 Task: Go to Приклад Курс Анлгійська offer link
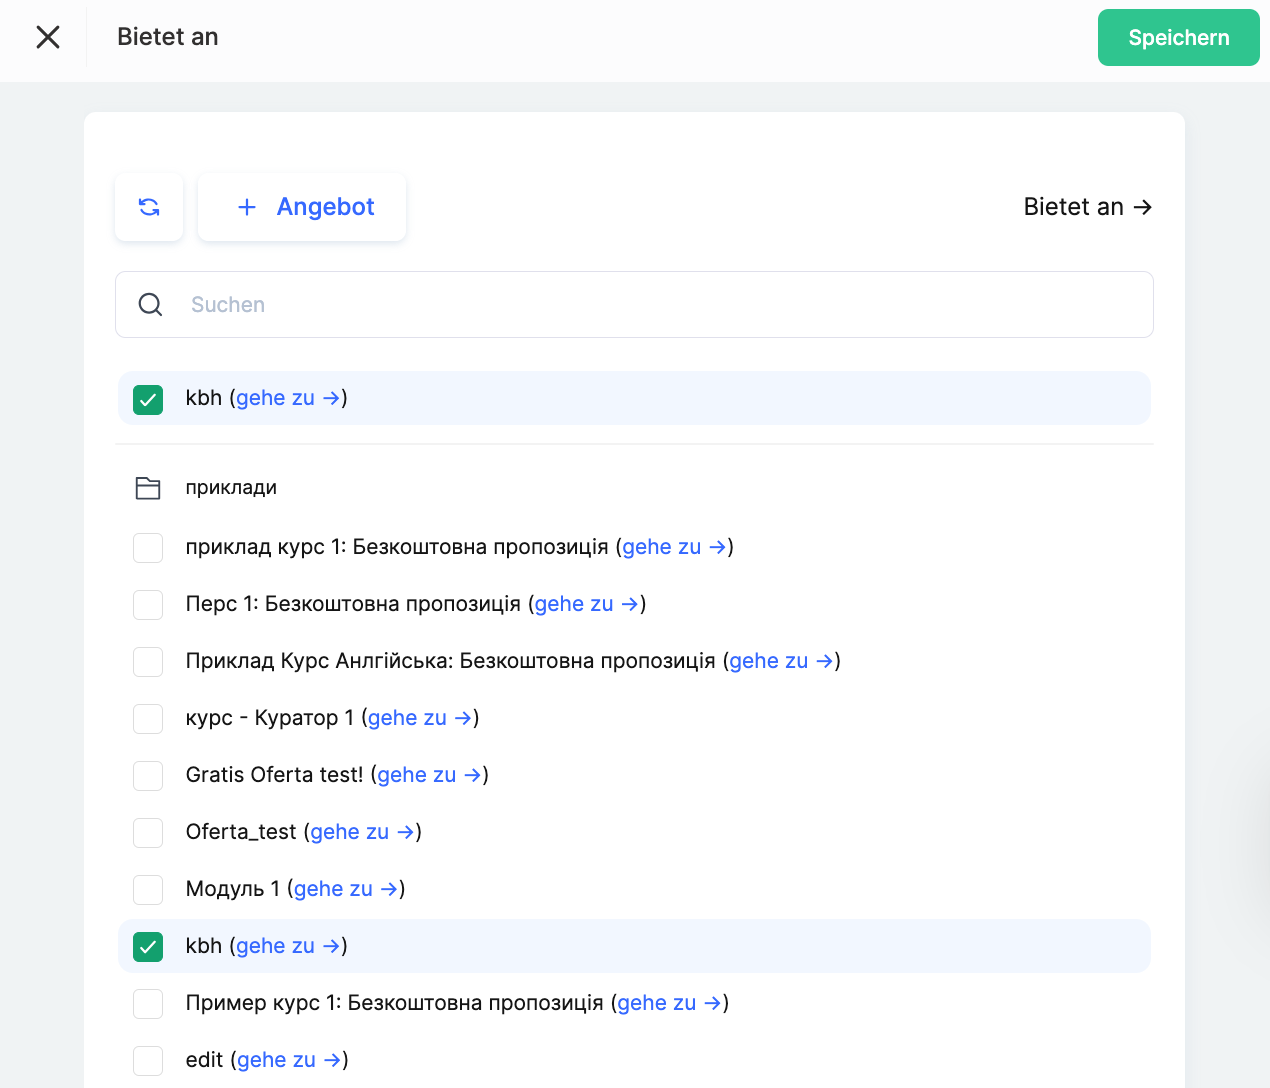(x=781, y=661)
